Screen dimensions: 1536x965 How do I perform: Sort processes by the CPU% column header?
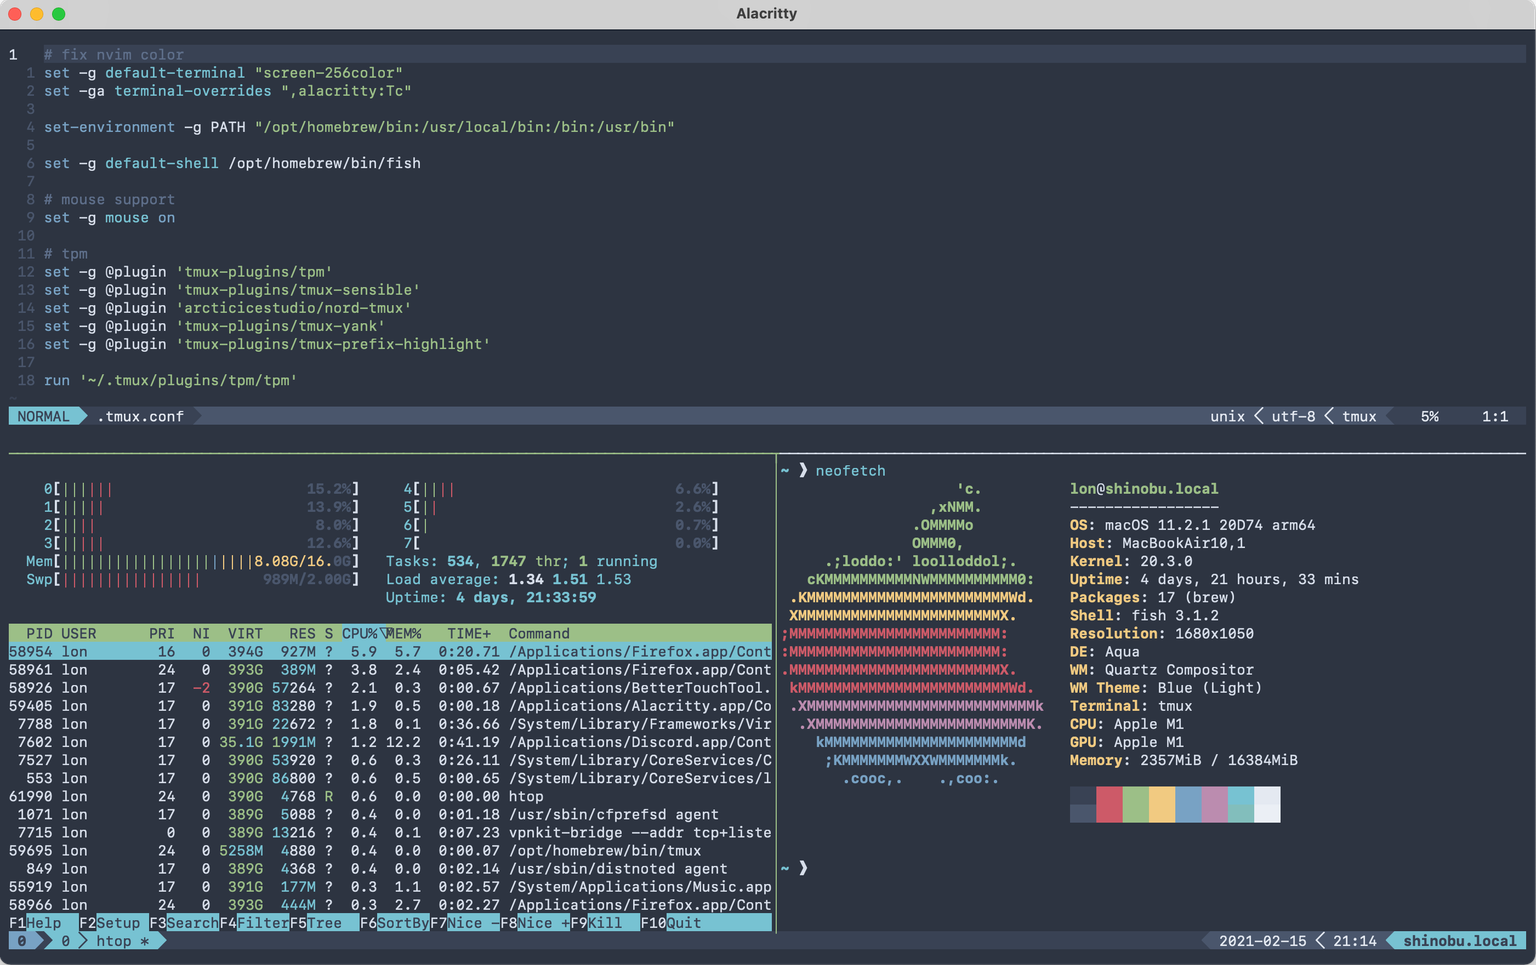pos(359,634)
